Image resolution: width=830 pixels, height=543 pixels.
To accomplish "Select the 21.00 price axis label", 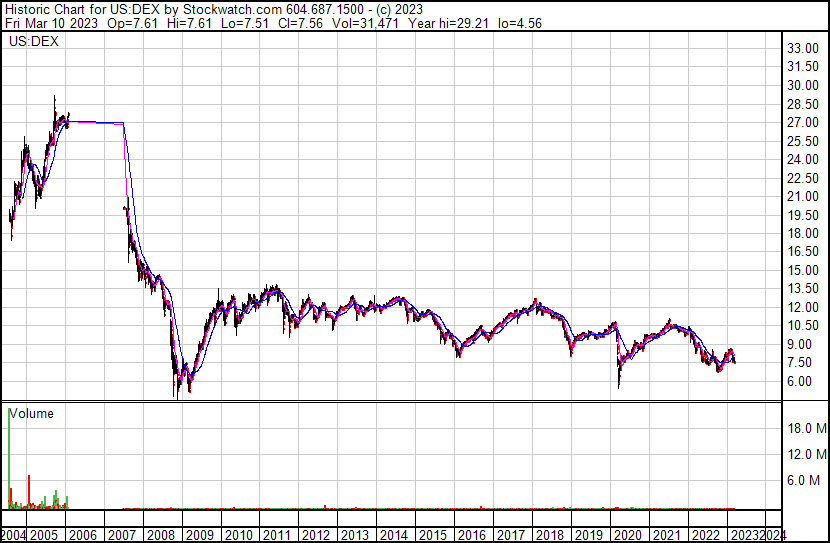I will click(x=803, y=196).
